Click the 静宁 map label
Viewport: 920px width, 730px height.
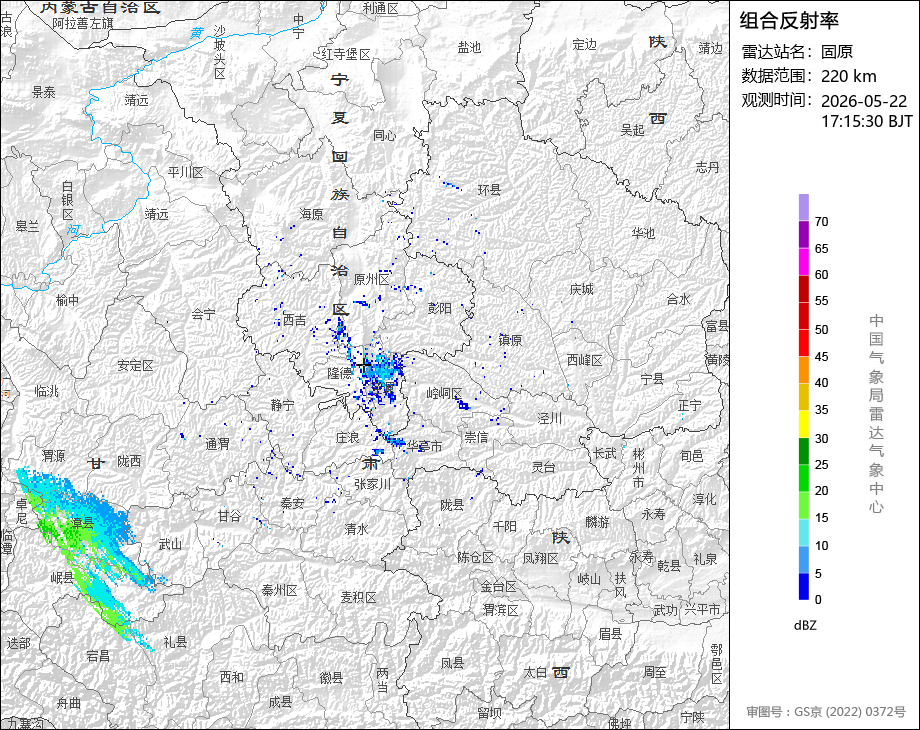(282, 405)
